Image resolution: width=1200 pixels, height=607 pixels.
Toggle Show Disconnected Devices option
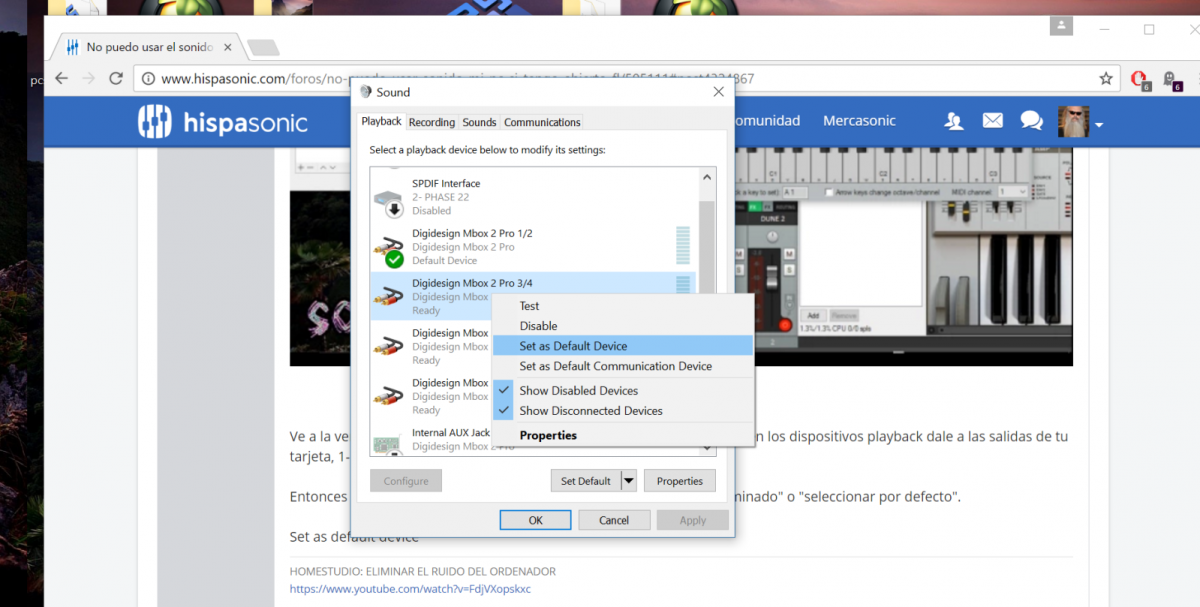(623, 411)
